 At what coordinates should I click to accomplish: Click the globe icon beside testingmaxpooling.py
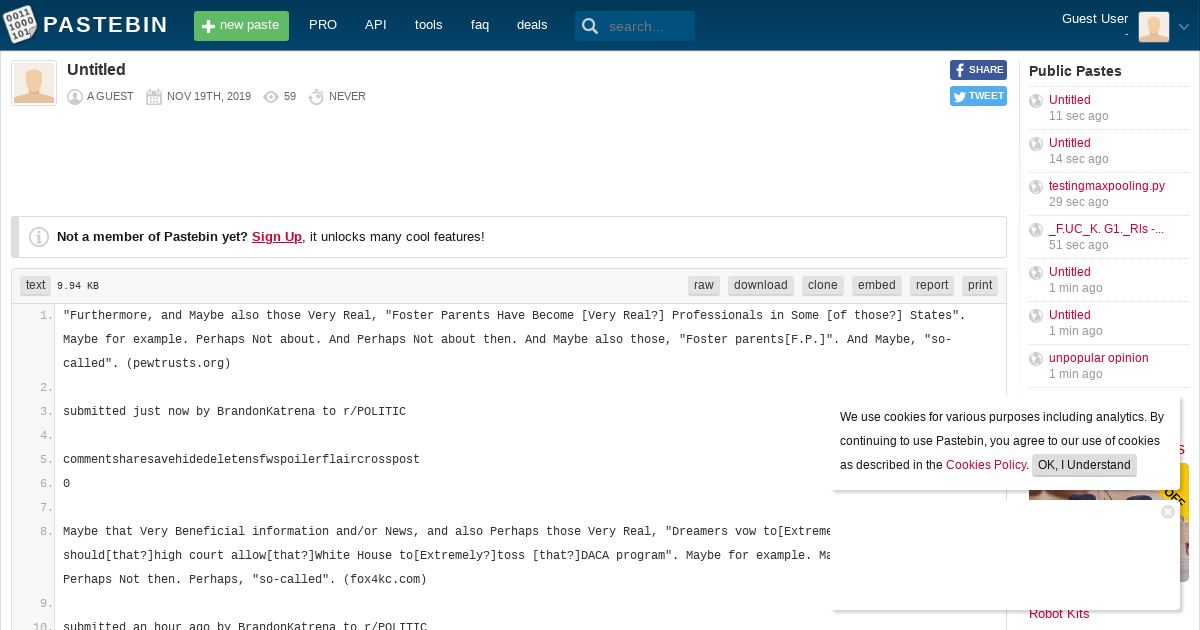tap(1036, 187)
